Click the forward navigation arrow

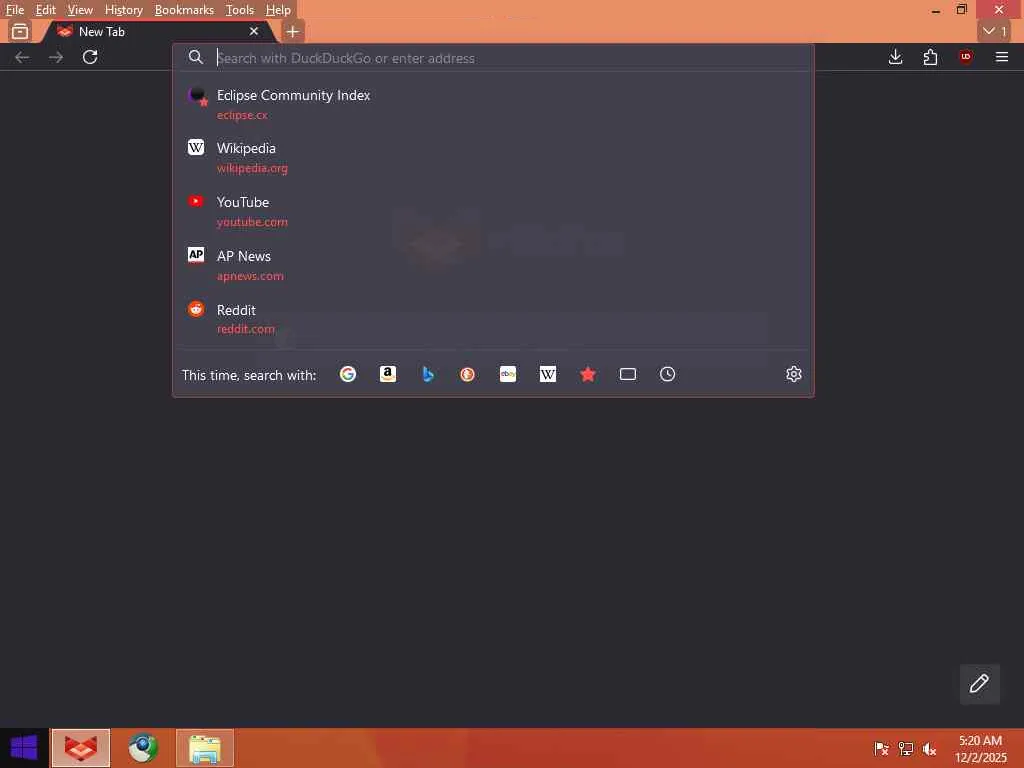(x=56, y=57)
